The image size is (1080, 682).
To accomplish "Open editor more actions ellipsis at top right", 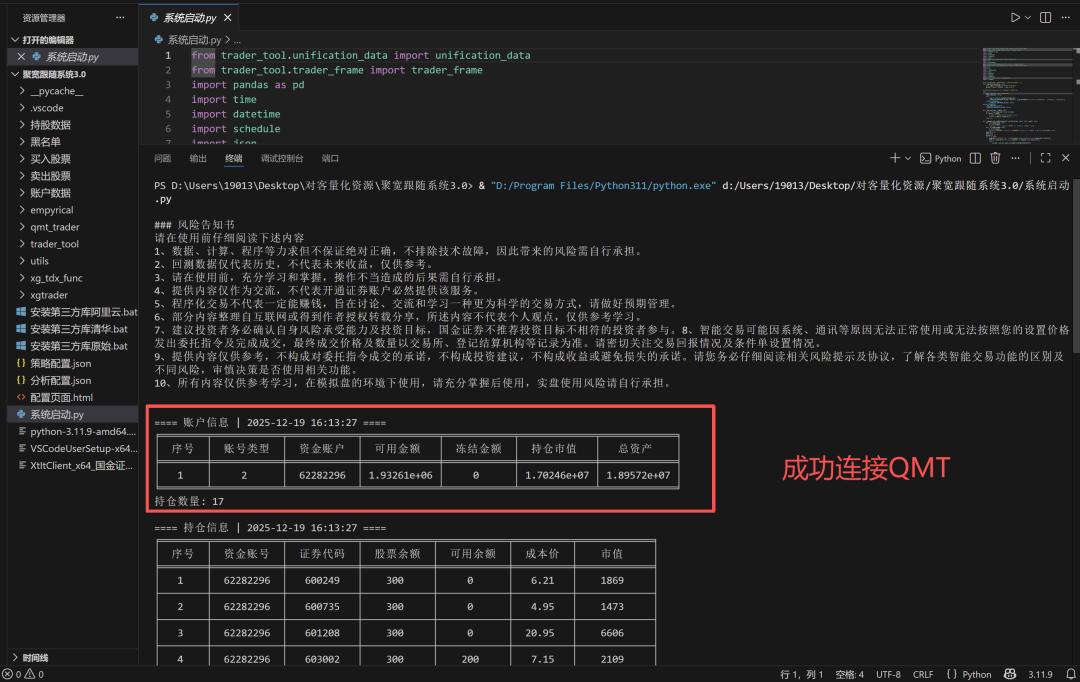I will coord(1066,17).
